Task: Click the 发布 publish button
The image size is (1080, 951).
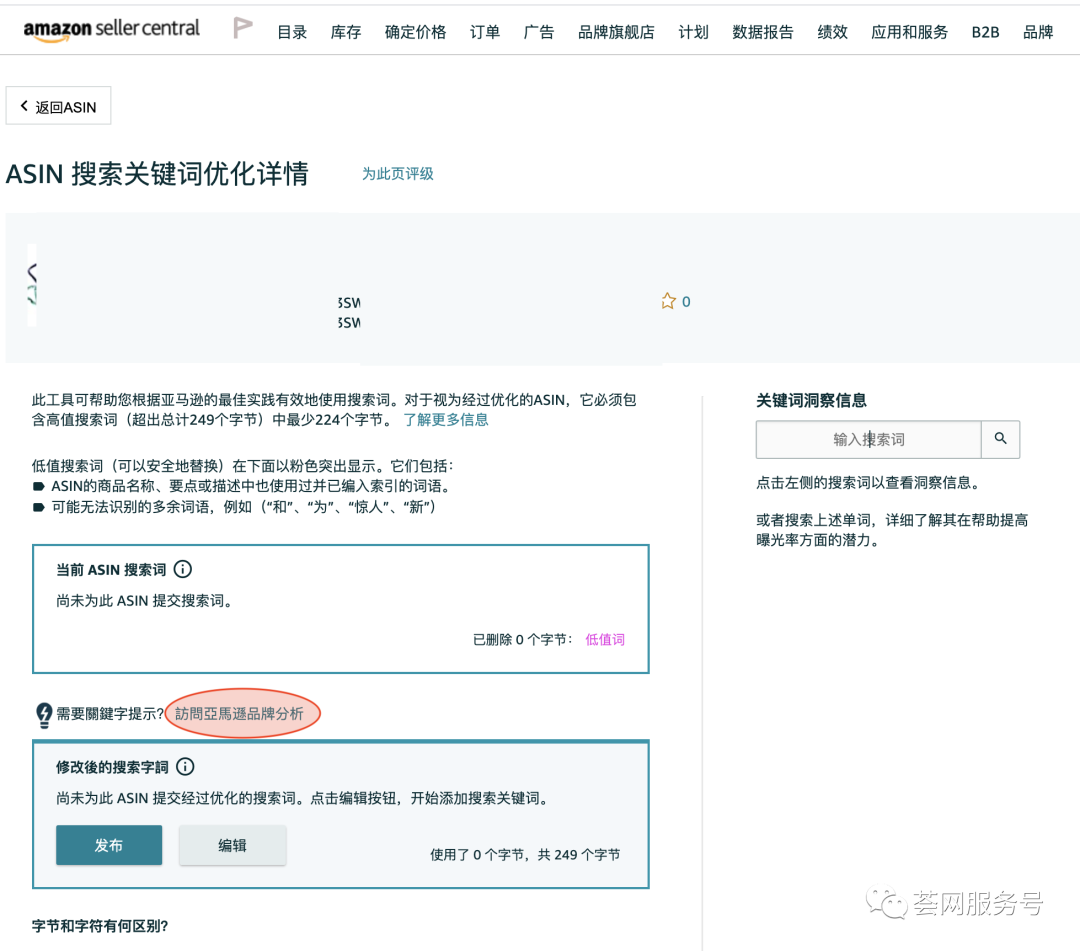Action: click(x=109, y=845)
